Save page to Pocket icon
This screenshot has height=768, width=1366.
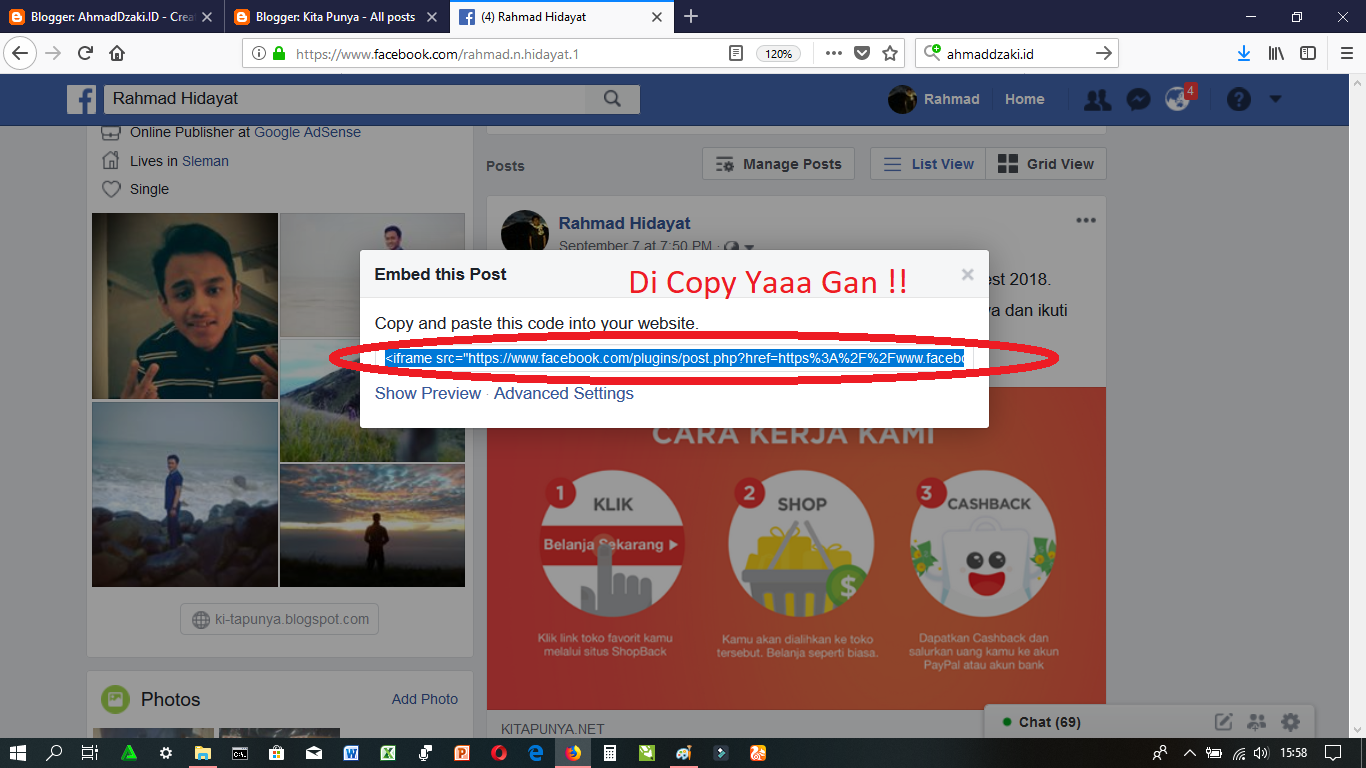pyautogui.click(x=861, y=53)
